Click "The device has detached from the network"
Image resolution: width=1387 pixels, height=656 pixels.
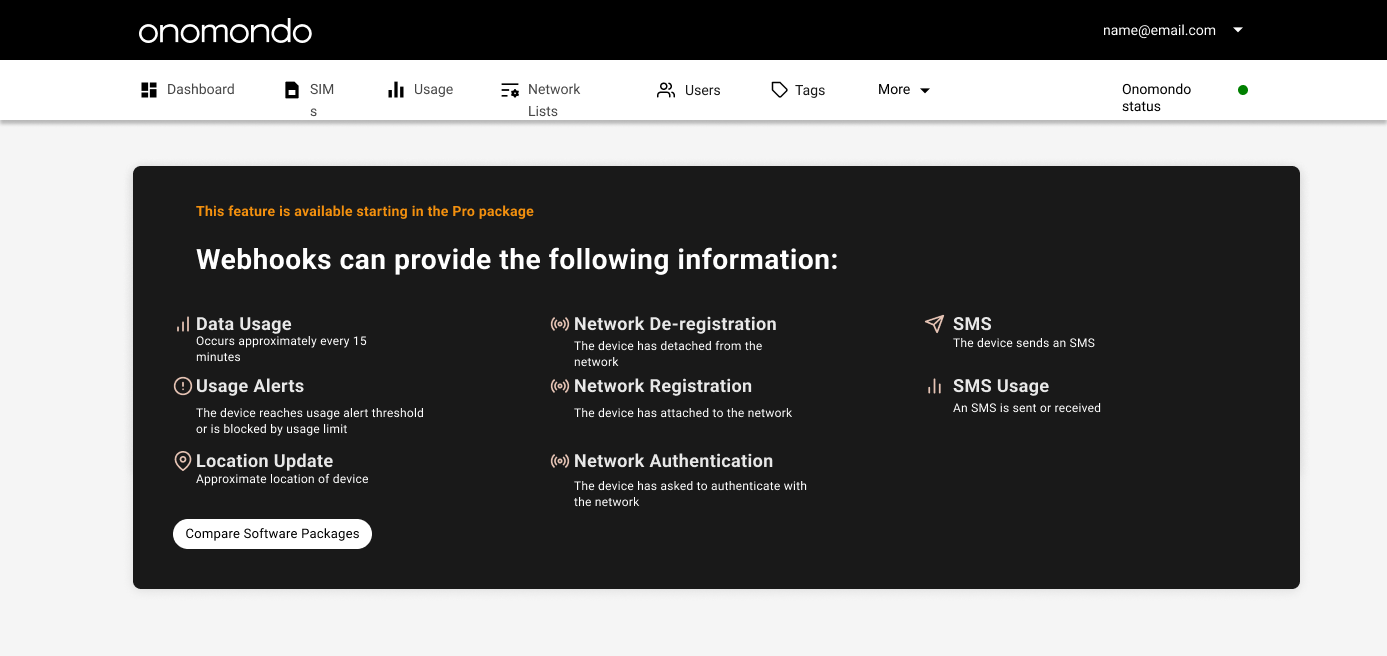(668, 354)
